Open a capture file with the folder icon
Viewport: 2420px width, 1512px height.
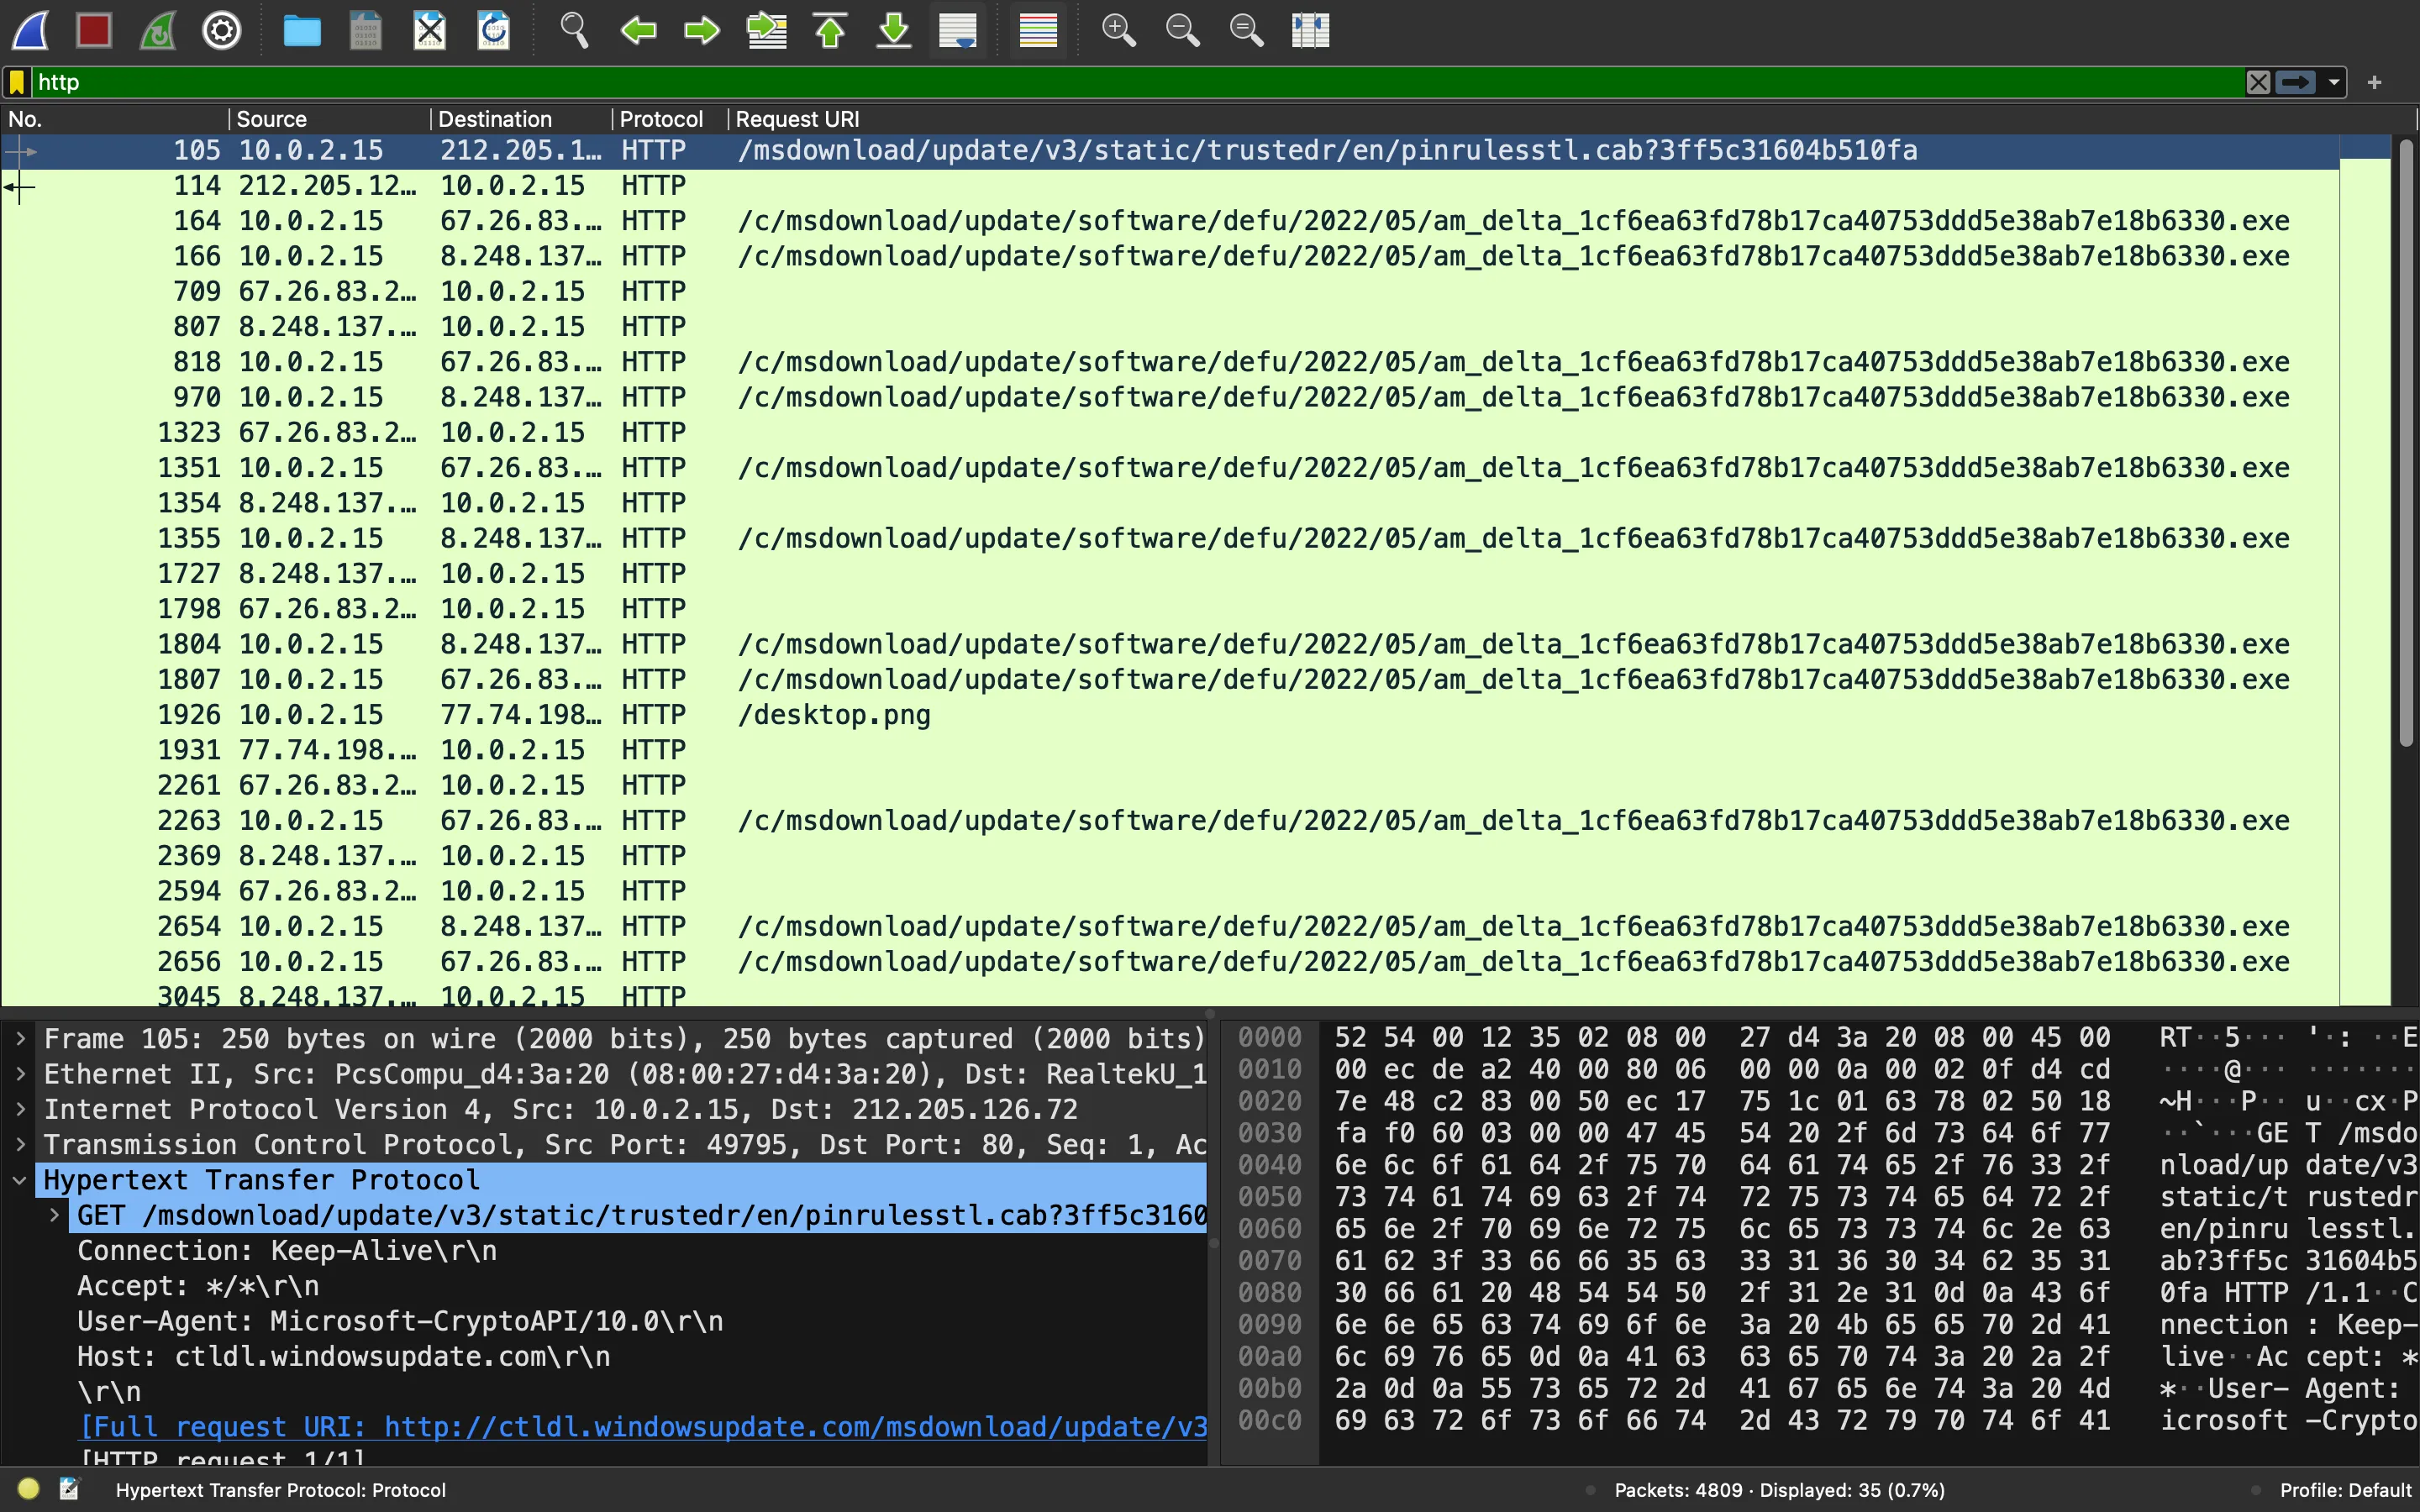[x=302, y=30]
